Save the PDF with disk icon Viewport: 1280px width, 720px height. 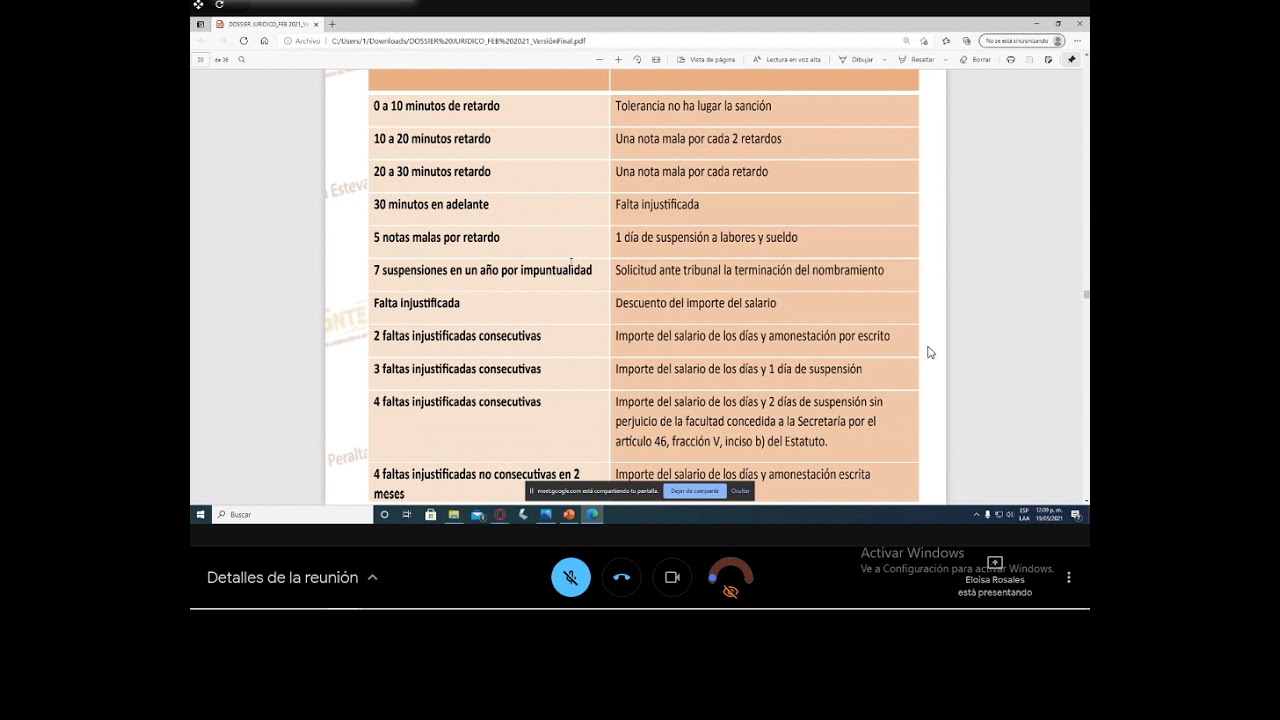1030,60
